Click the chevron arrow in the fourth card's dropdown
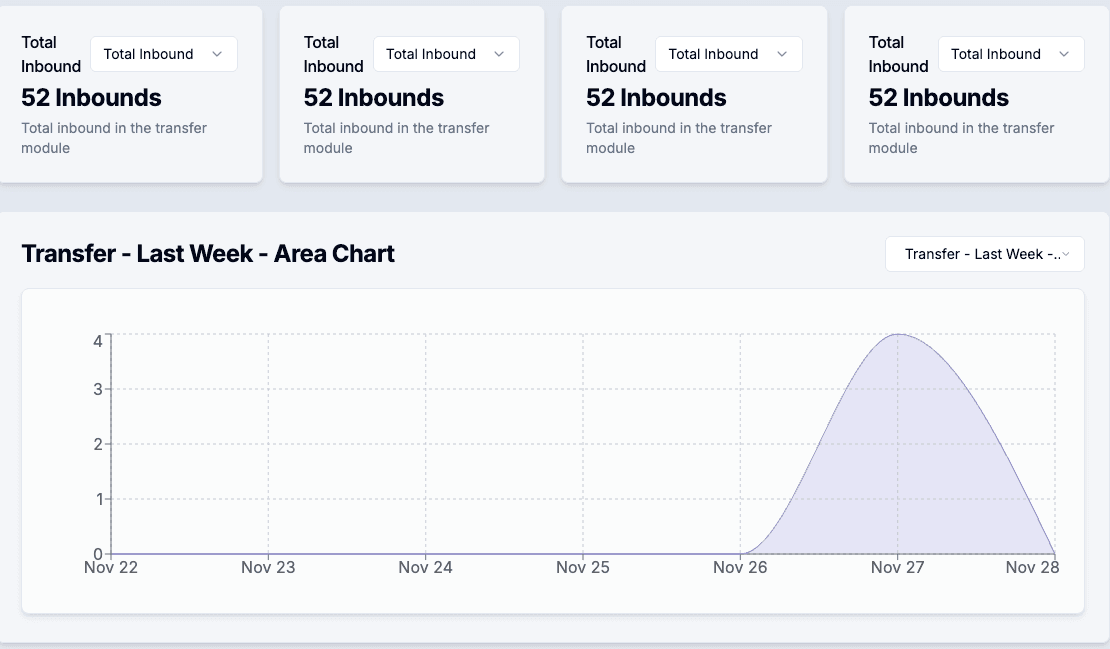Screen dimensions: 1110x649 (x=1064, y=54)
